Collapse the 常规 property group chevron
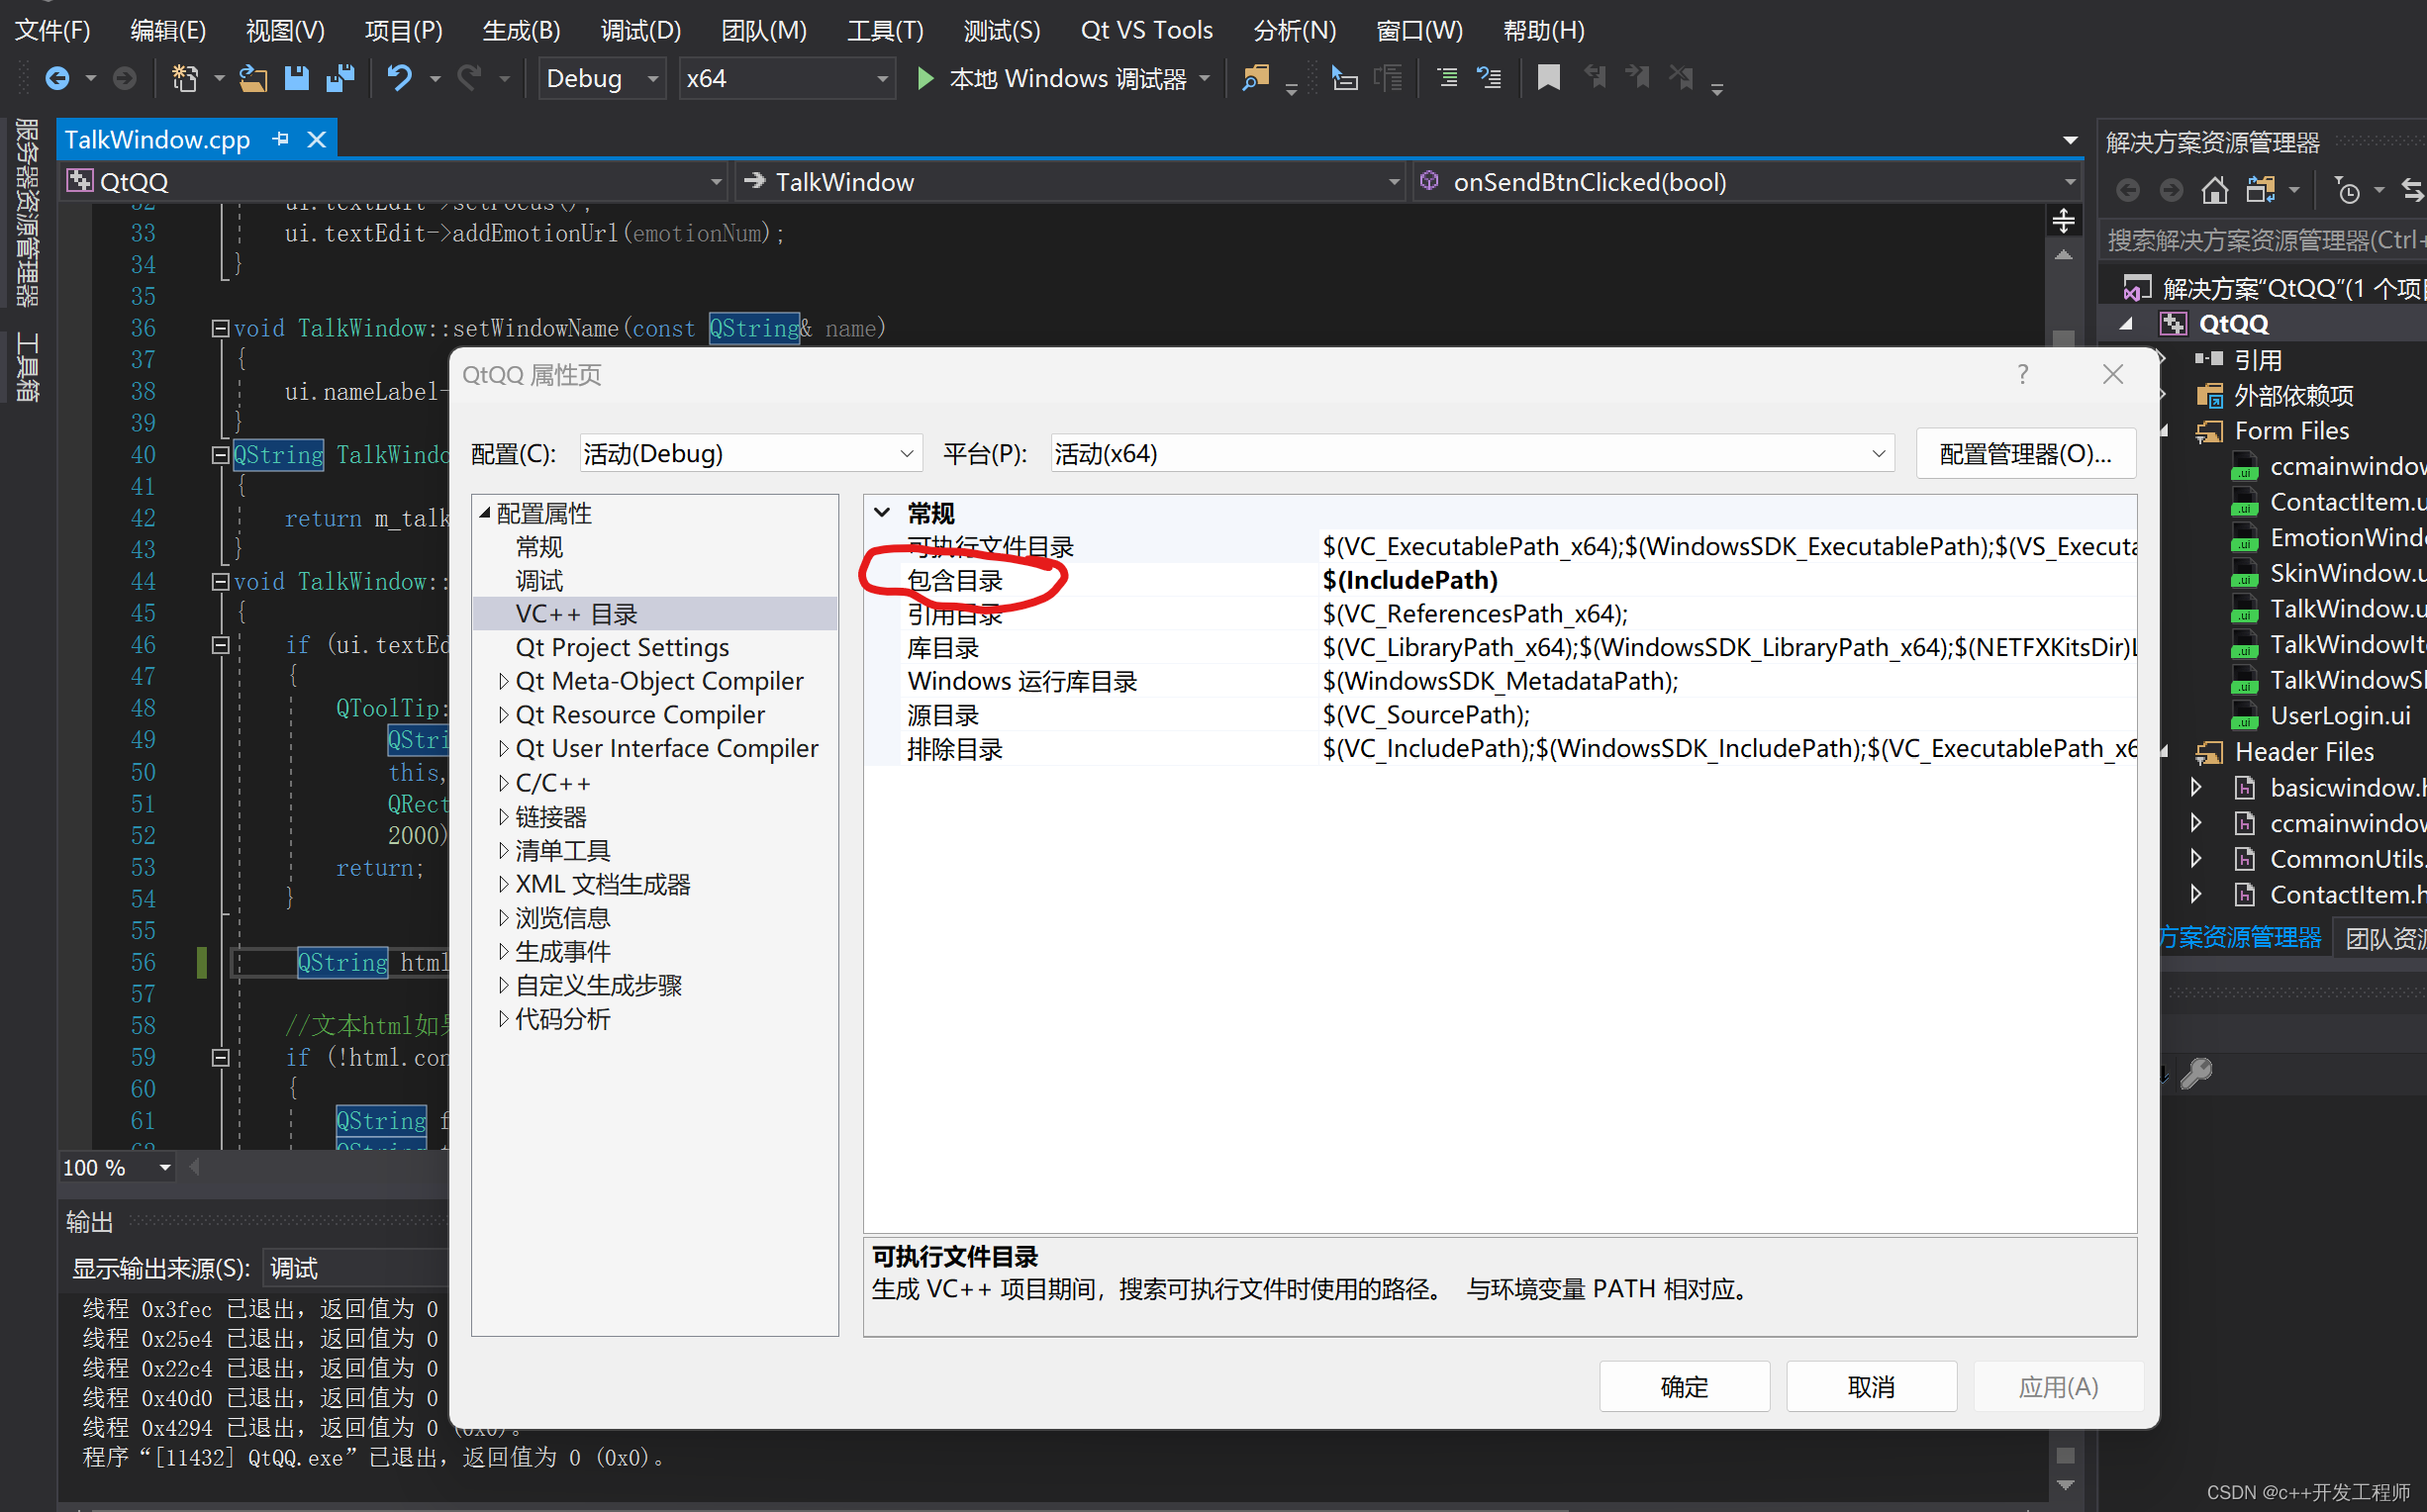Screen dimensions: 2427x1512 point(882,513)
